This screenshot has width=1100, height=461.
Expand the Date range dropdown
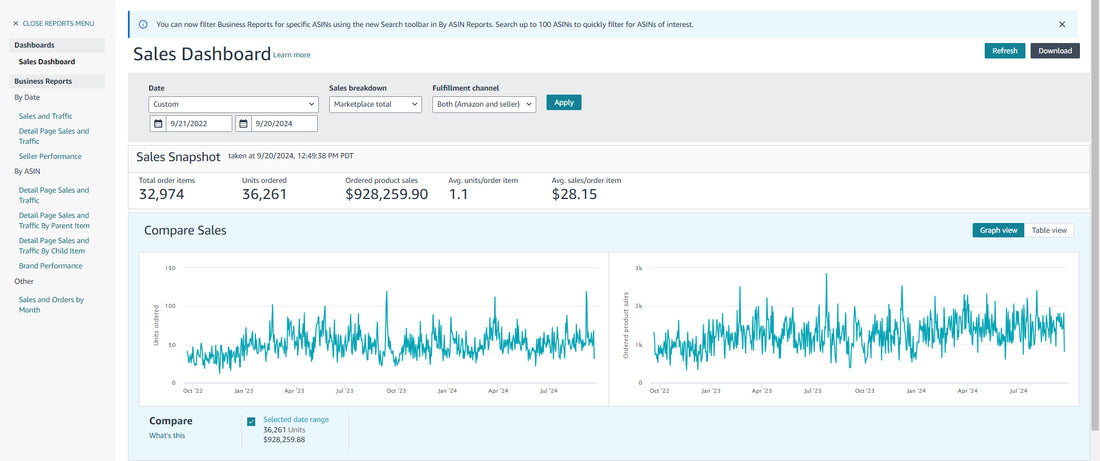(233, 104)
